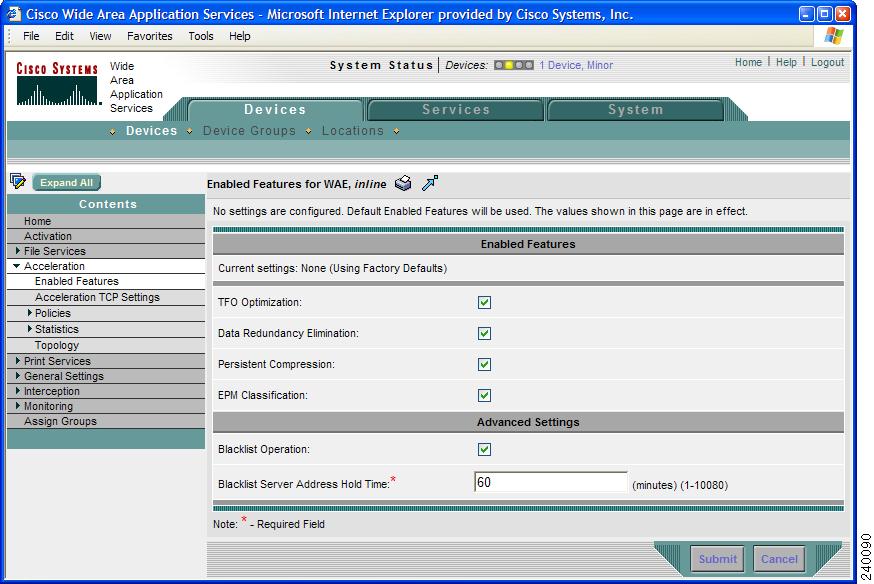This screenshot has height=584, width=874.
Task: Select Assign Groups in the Contents tree
Action: 60,421
